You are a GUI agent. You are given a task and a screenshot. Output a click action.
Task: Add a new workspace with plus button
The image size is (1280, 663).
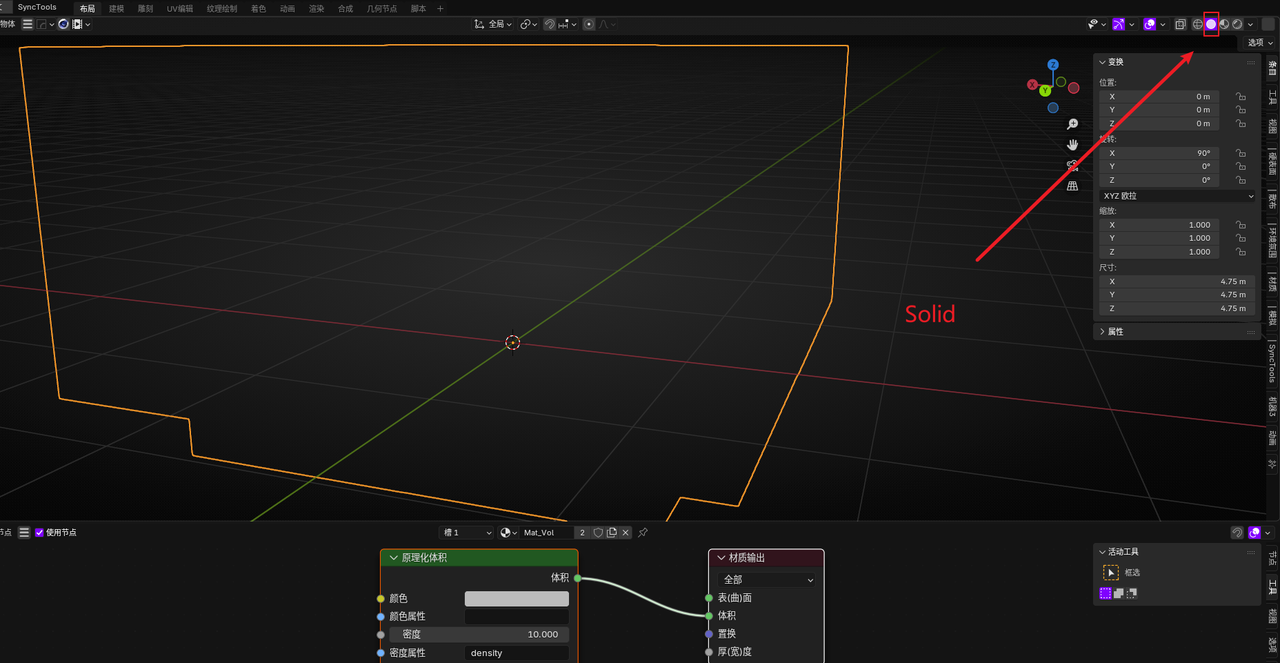pos(440,8)
